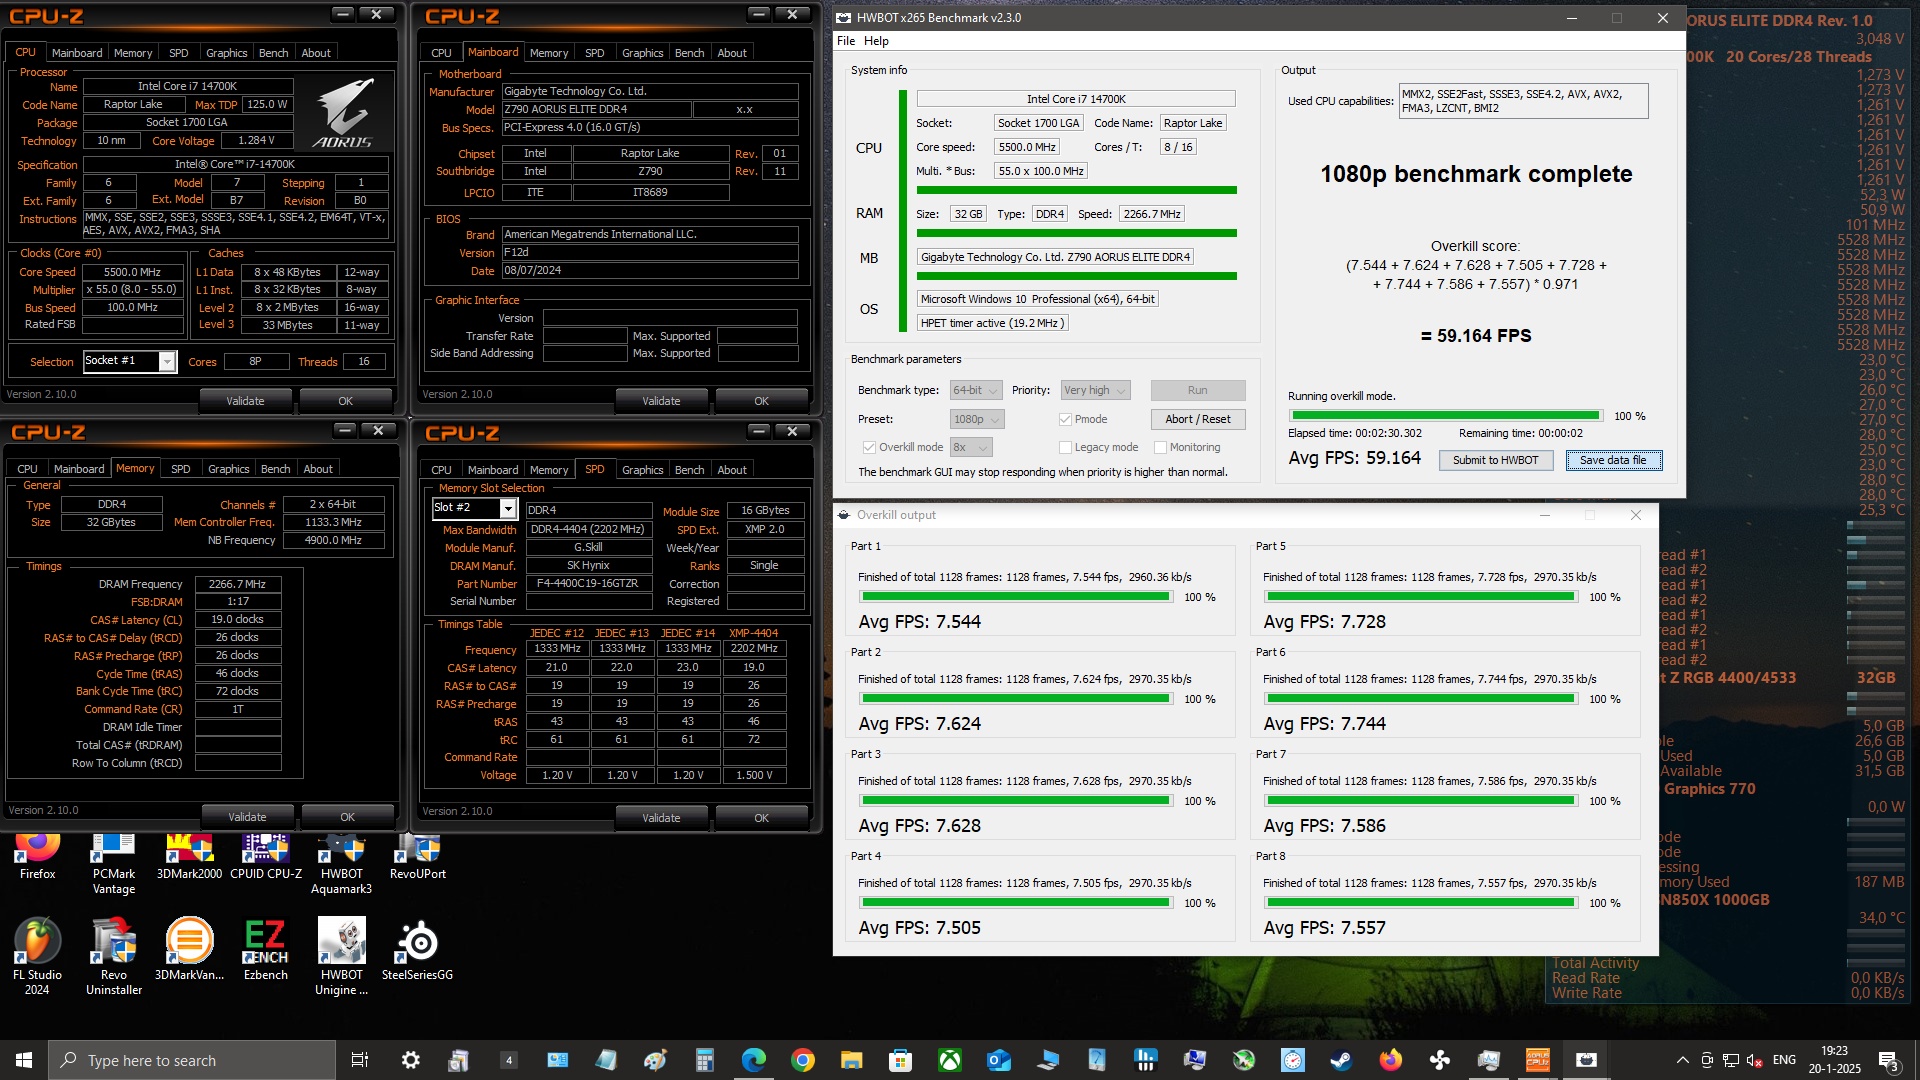This screenshot has width=1920, height=1080.
Task: Open the Priority Very high dropdown
Action: tap(1095, 390)
